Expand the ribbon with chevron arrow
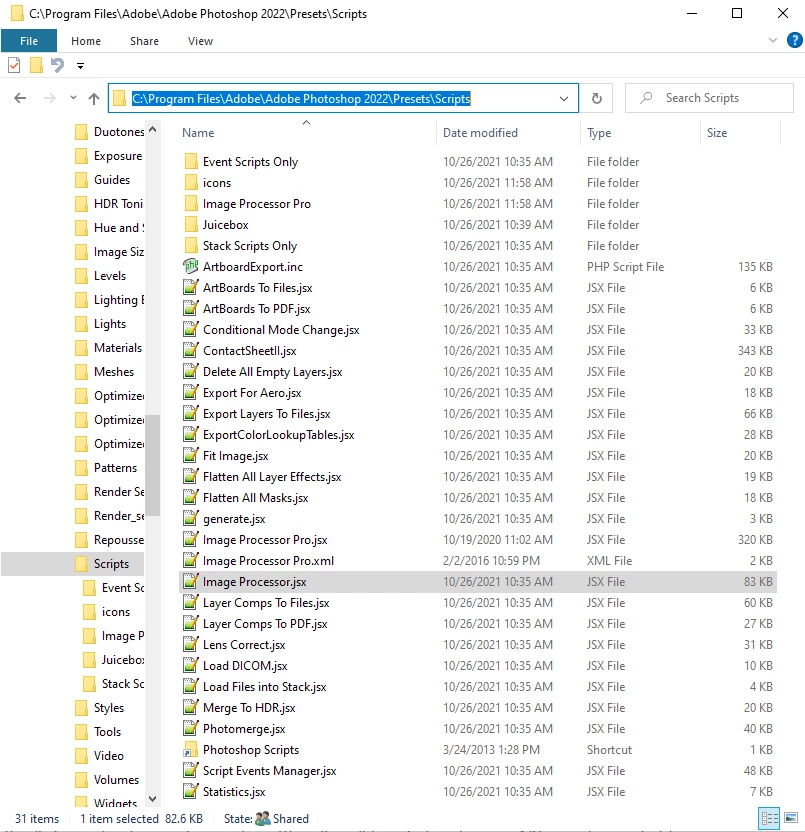The height and width of the screenshot is (832, 805). (x=773, y=40)
